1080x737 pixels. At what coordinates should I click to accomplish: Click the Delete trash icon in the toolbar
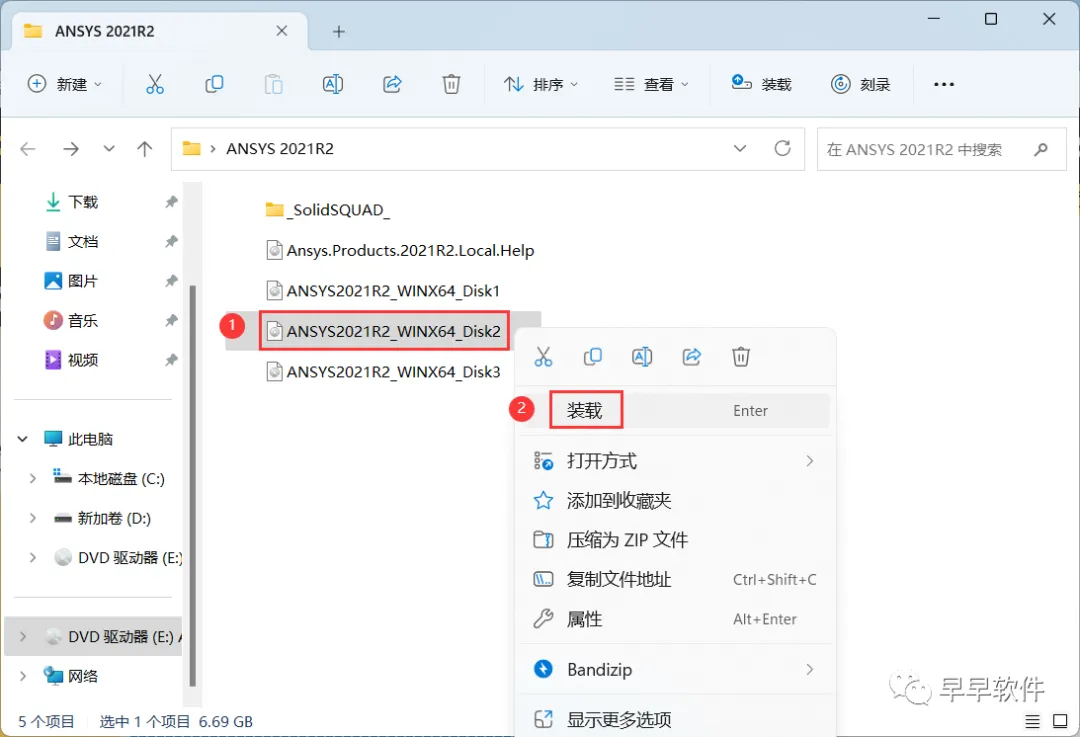tap(451, 84)
